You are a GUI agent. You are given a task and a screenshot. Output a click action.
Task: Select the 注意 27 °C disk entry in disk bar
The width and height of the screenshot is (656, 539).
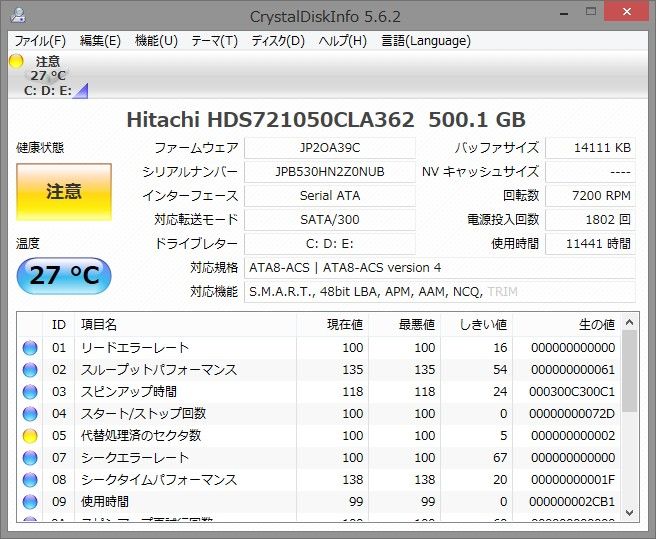48,76
